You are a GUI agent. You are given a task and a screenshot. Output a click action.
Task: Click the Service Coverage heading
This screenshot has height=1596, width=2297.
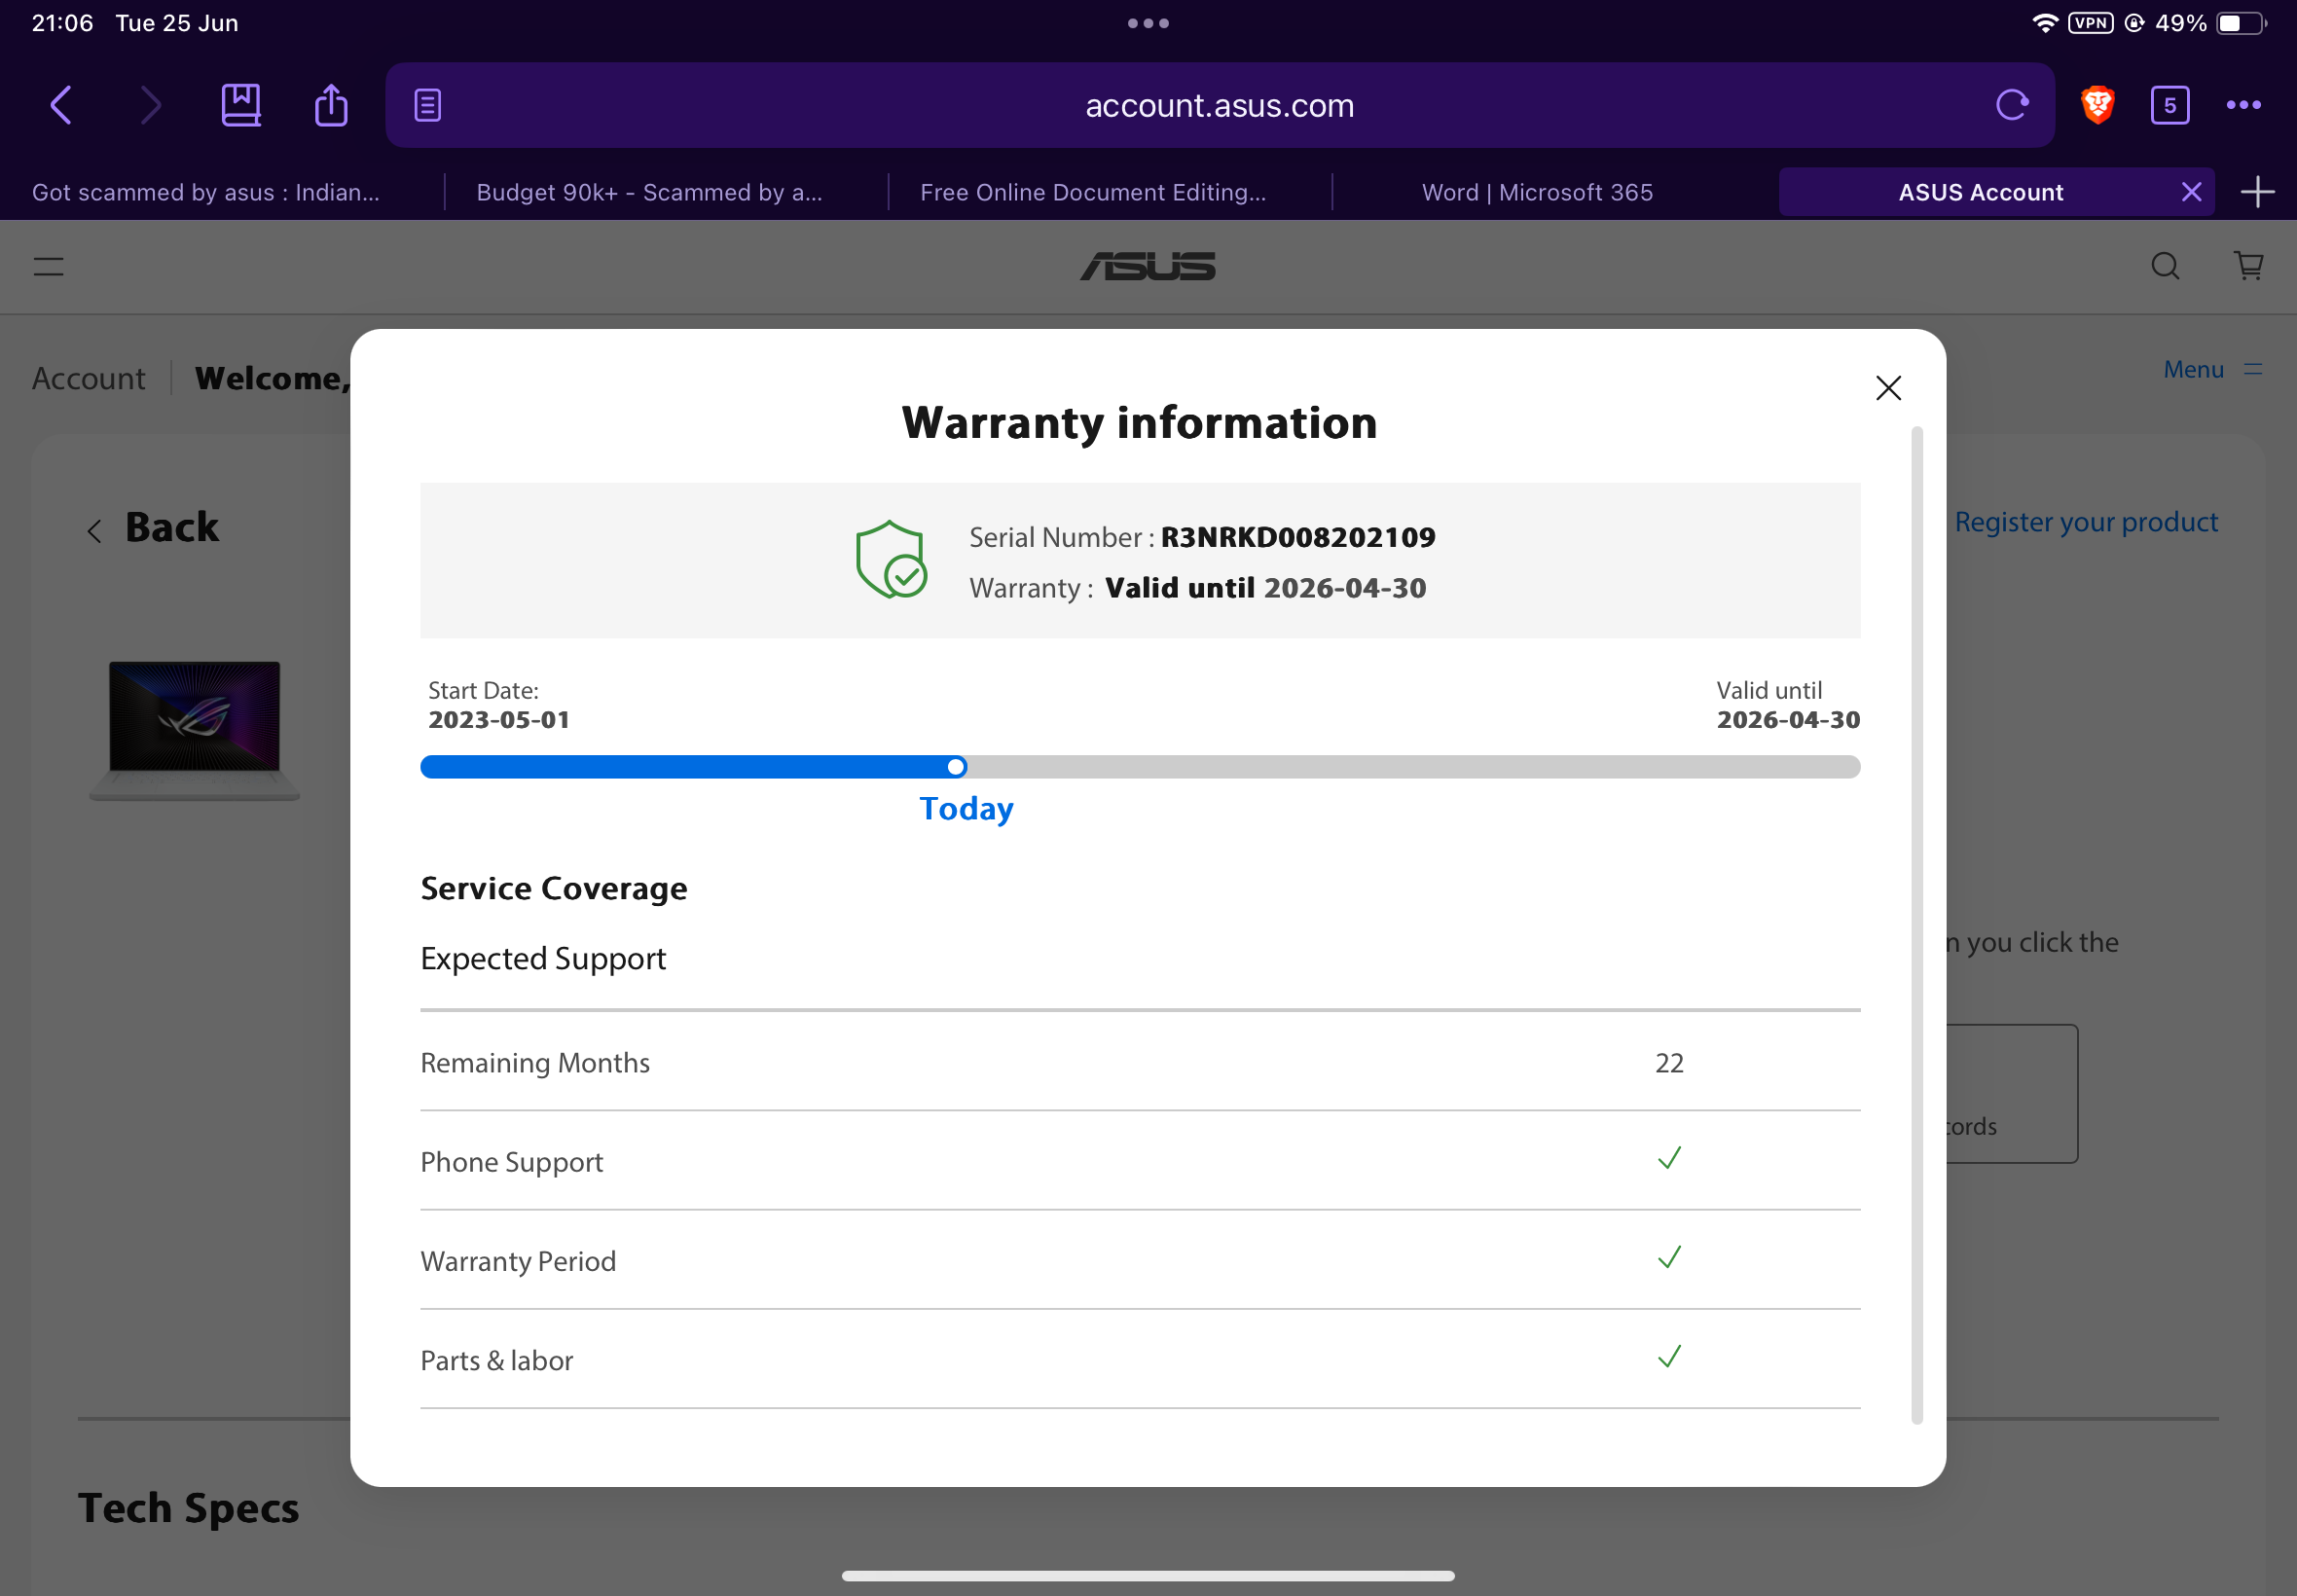[554, 888]
